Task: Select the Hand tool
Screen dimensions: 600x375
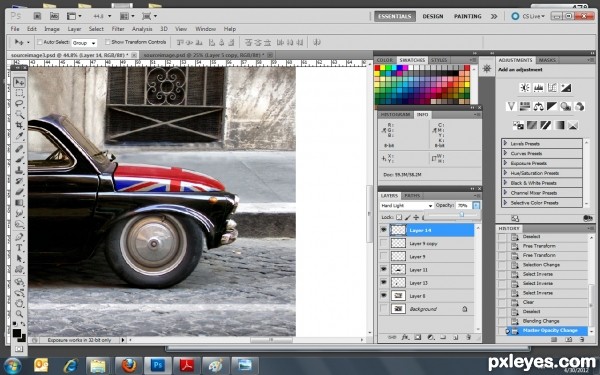Action: pyautogui.click(x=19, y=303)
